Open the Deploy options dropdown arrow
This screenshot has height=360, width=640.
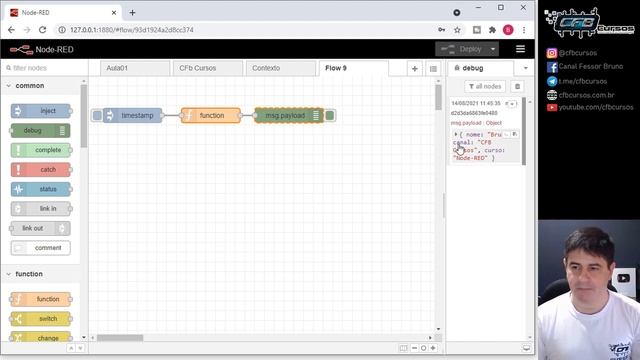coord(493,49)
